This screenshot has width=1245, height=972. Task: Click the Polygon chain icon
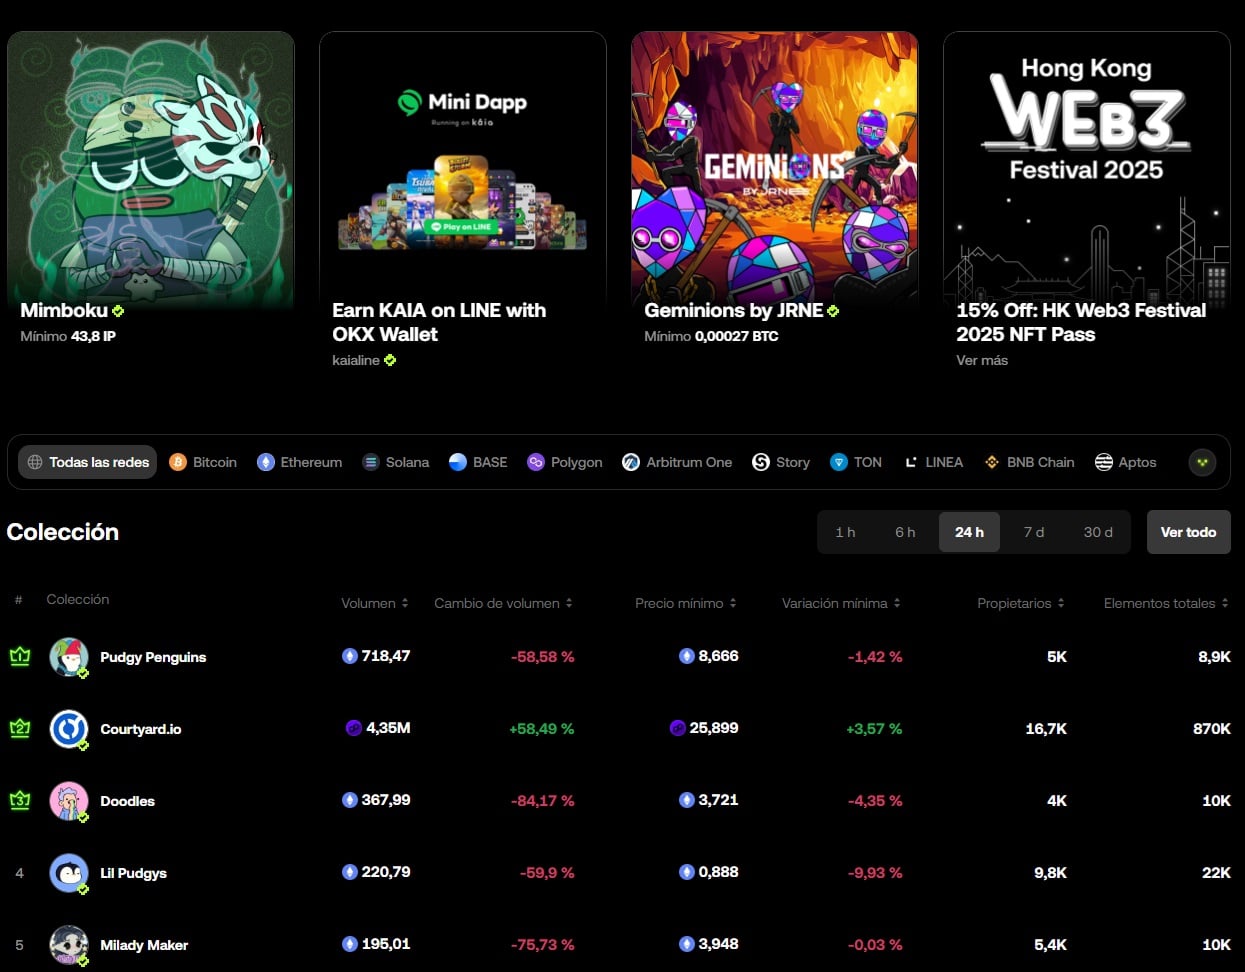click(x=536, y=462)
